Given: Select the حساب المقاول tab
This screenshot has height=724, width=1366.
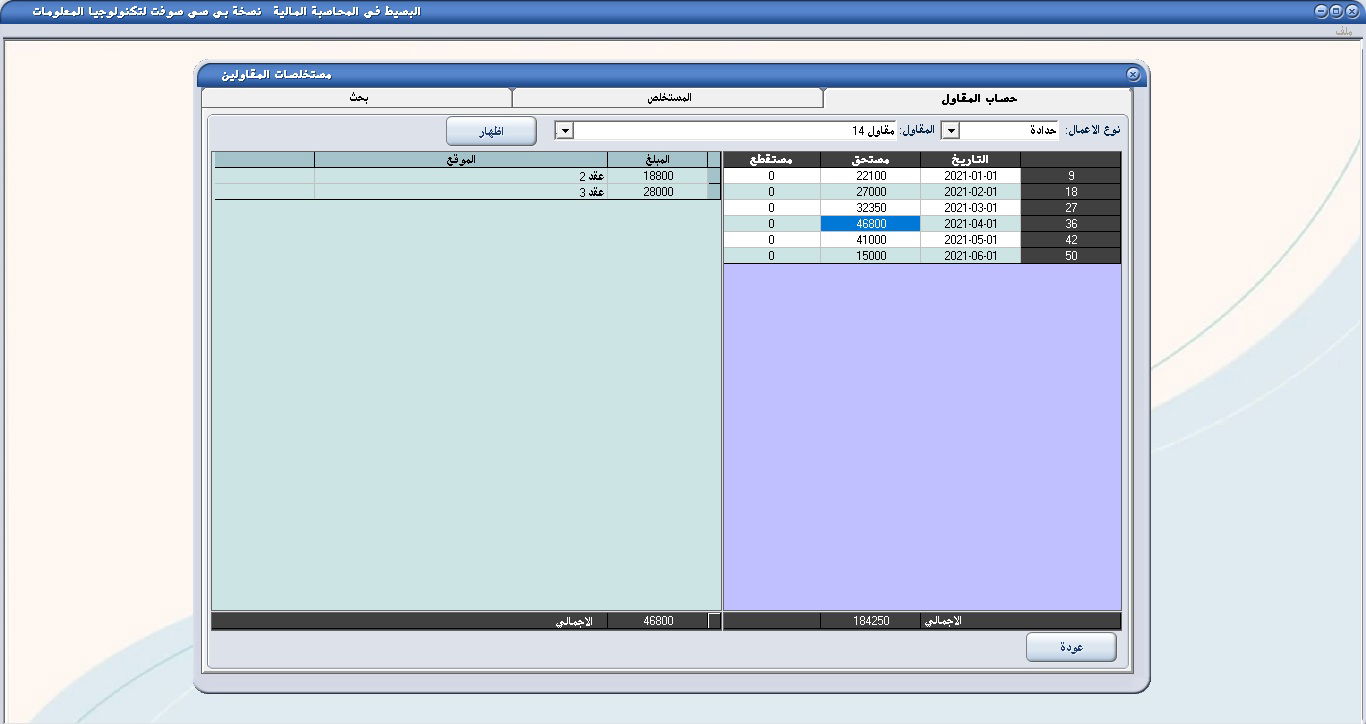Looking at the screenshot, I should pos(978,98).
